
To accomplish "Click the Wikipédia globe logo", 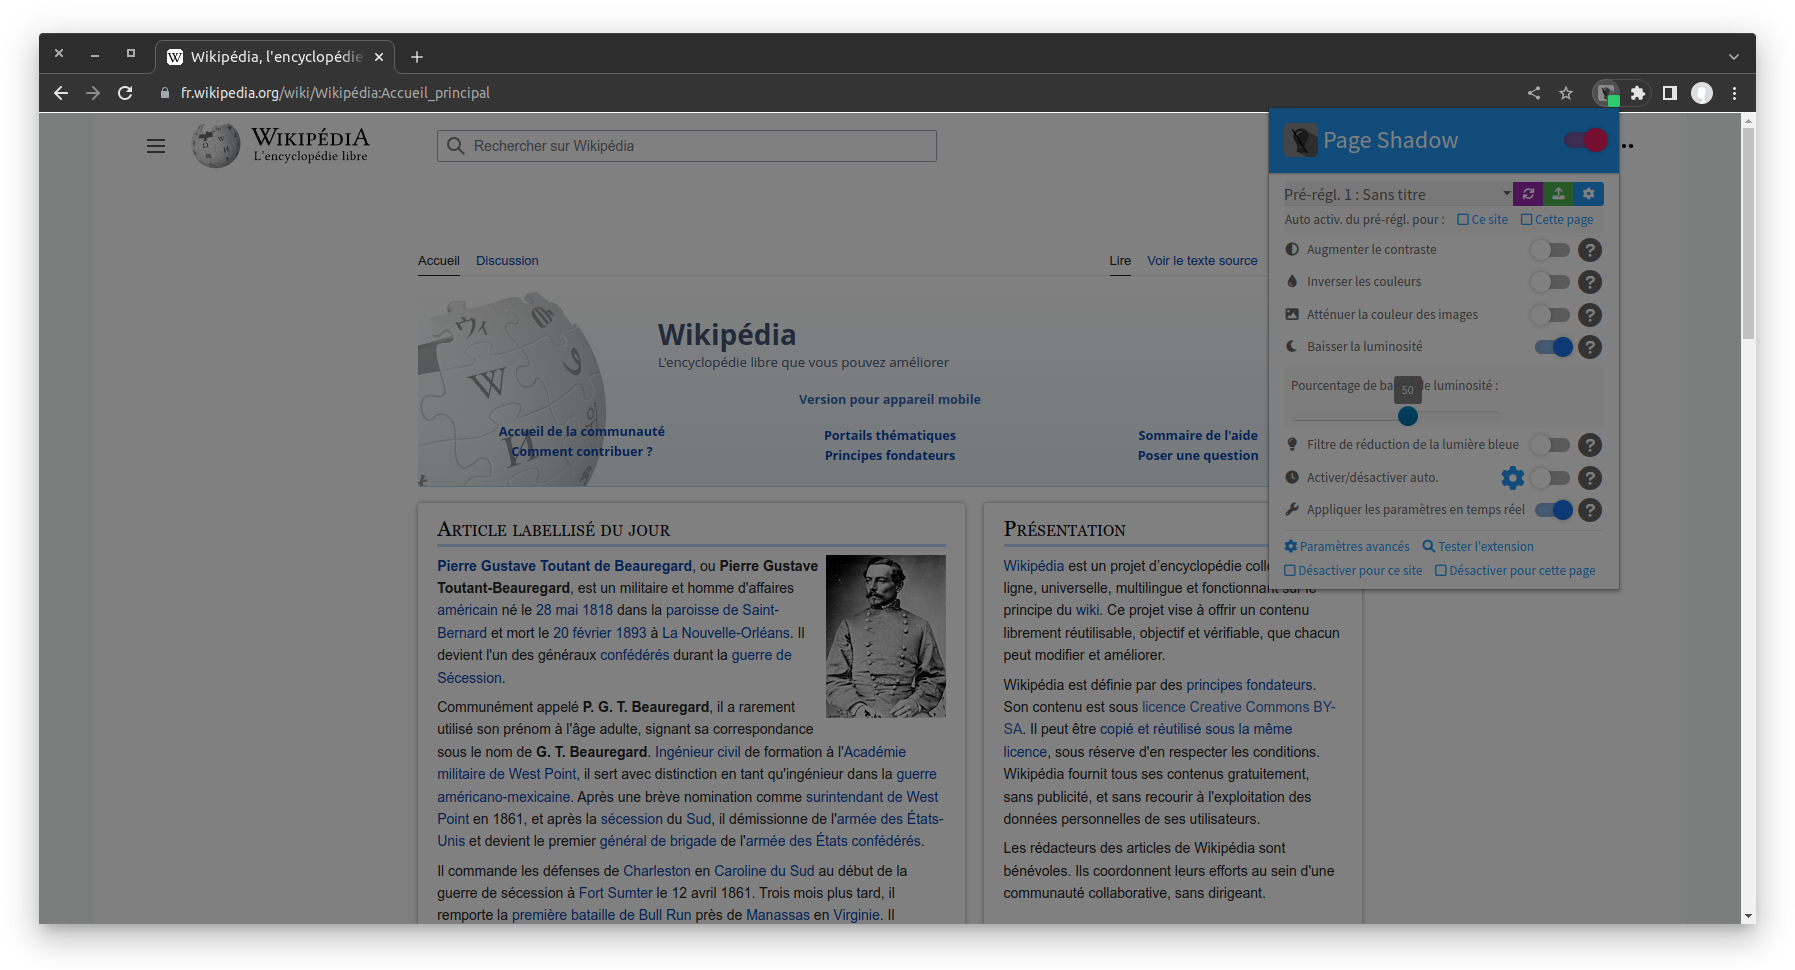I will click(x=216, y=146).
